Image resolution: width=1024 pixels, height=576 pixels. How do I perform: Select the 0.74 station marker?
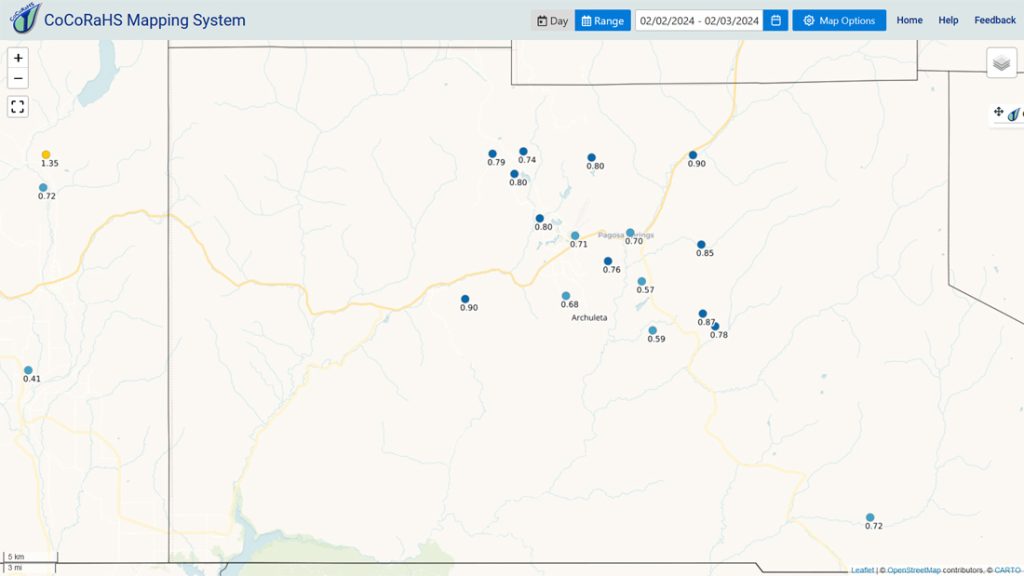(523, 152)
